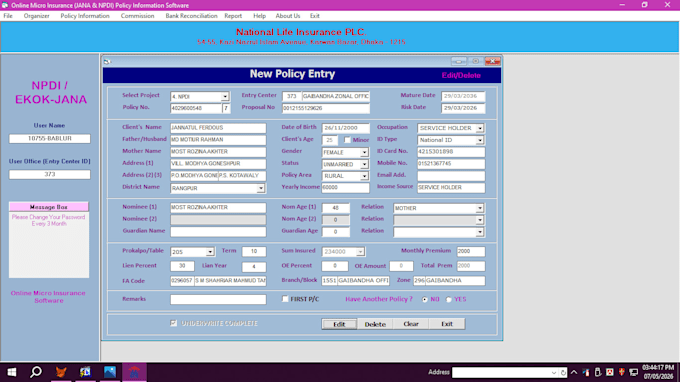Click the Monthly Premium field
The width and height of the screenshot is (680, 382).
471,251
